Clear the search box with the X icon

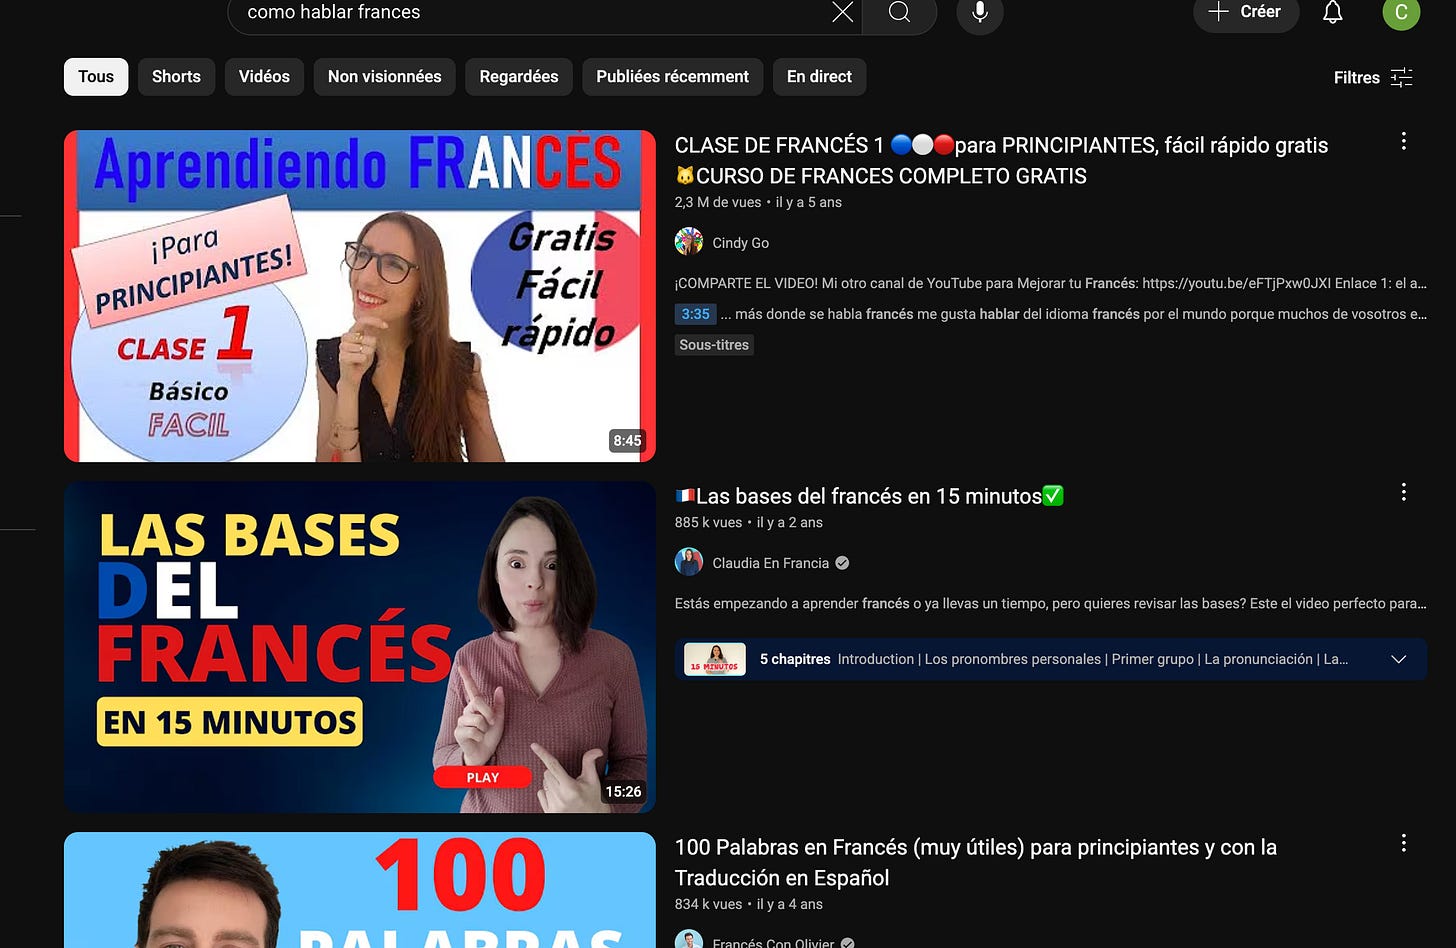[842, 12]
